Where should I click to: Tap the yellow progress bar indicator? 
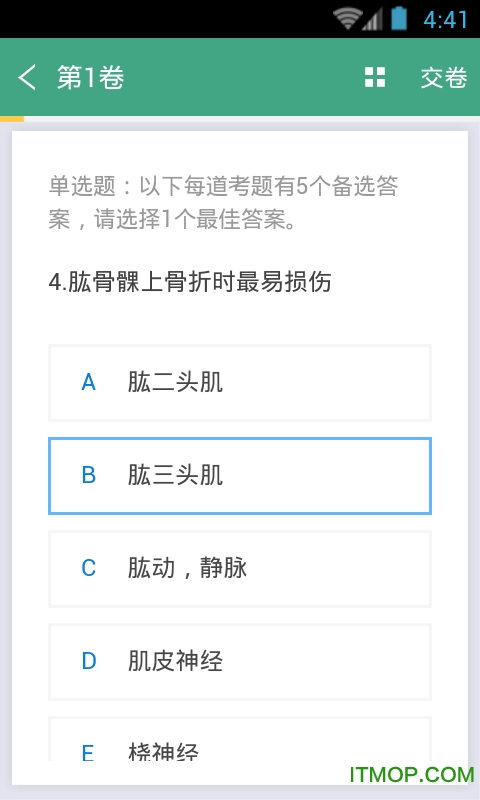(12, 119)
